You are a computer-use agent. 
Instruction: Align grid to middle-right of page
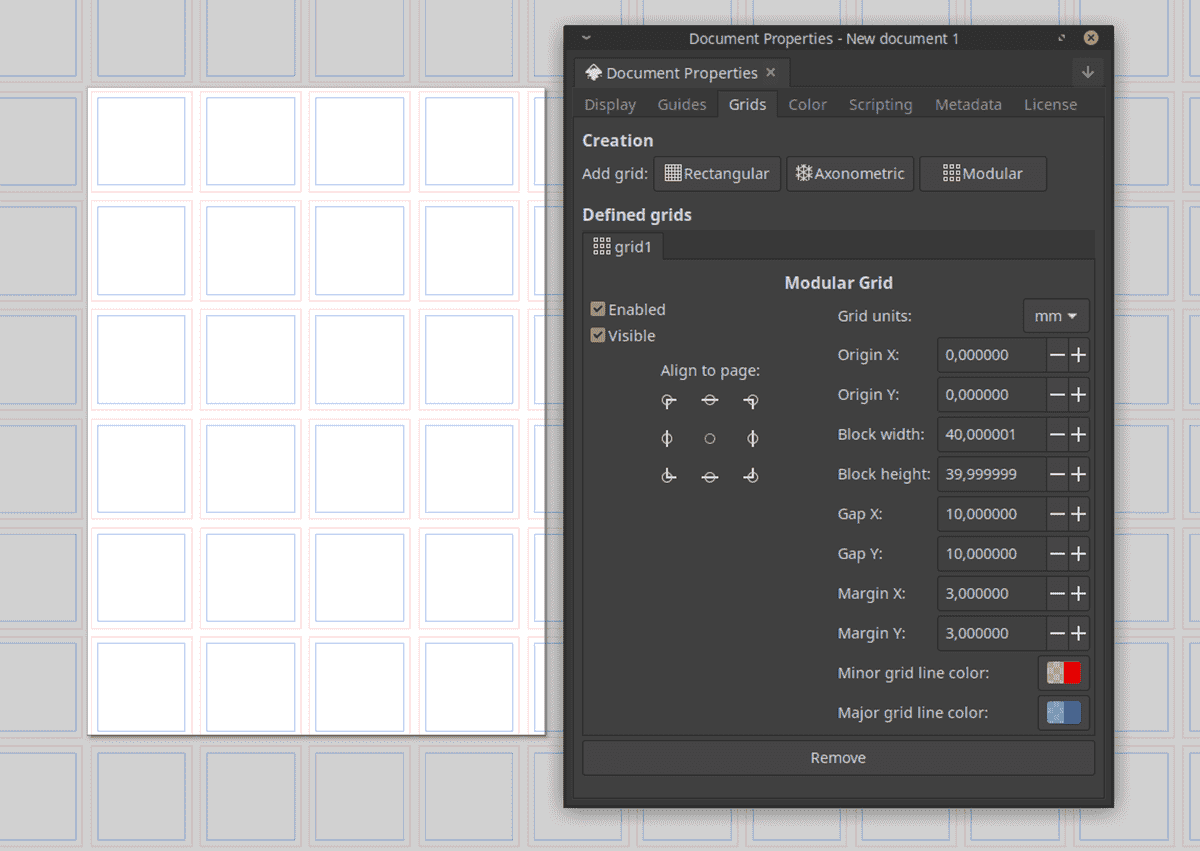click(x=751, y=438)
